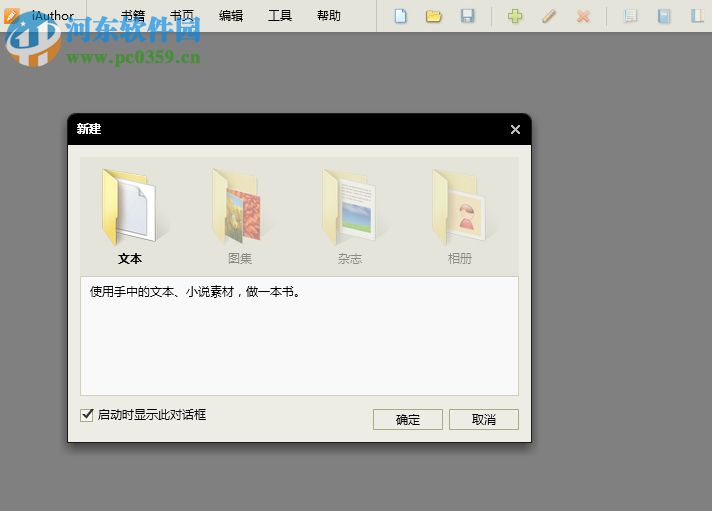Image resolution: width=712 pixels, height=511 pixels.
Task: Open the 工具 menu
Action: click(280, 16)
